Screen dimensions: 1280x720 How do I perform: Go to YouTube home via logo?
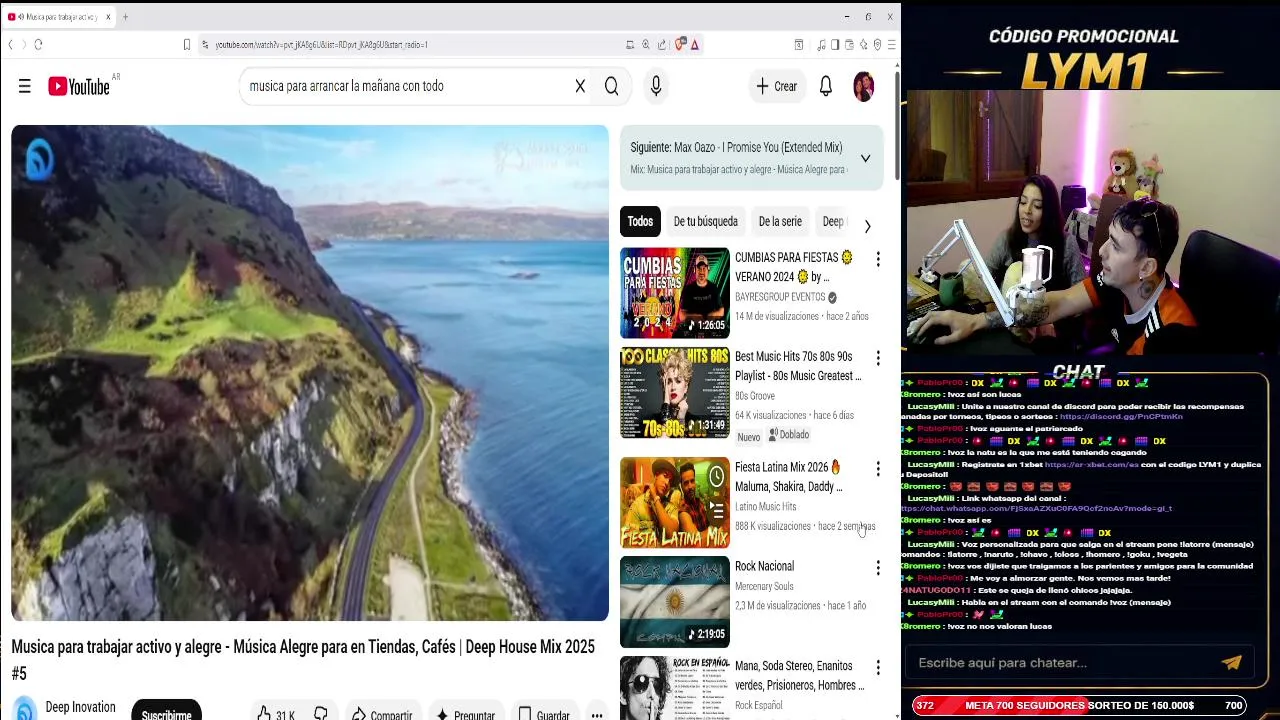coord(78,86)
